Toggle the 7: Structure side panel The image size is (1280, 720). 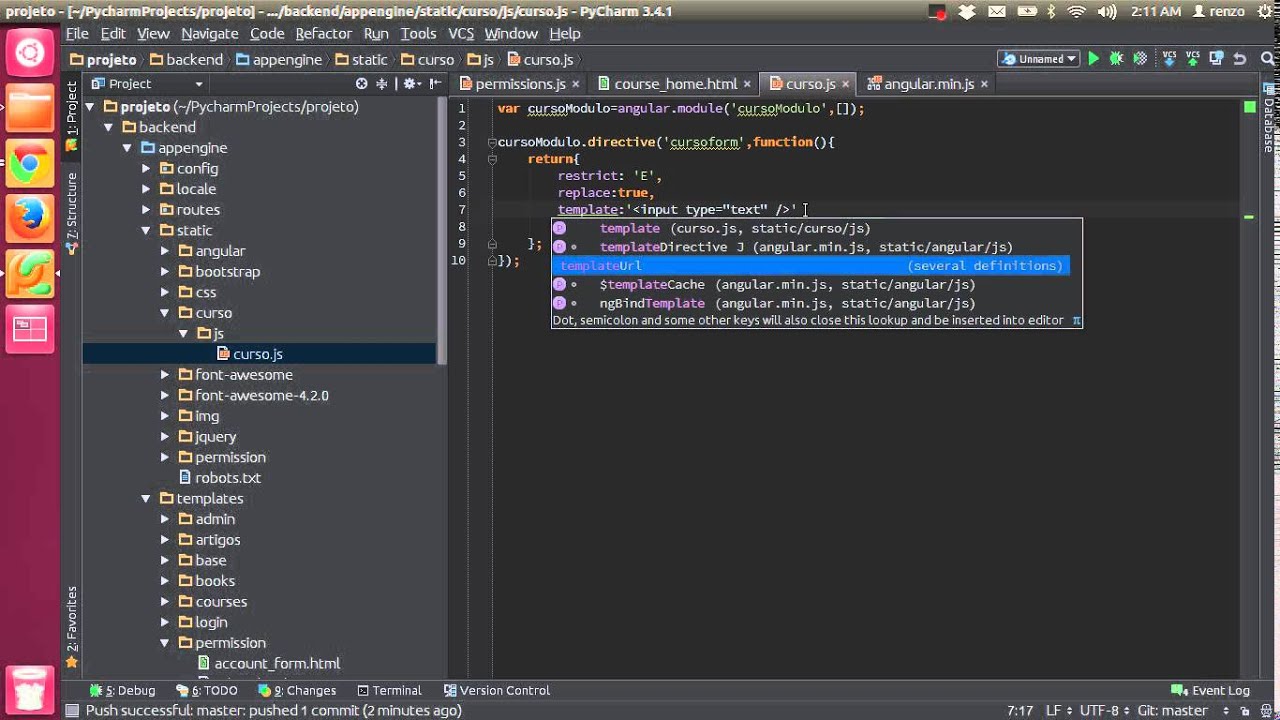pos(71,212)
